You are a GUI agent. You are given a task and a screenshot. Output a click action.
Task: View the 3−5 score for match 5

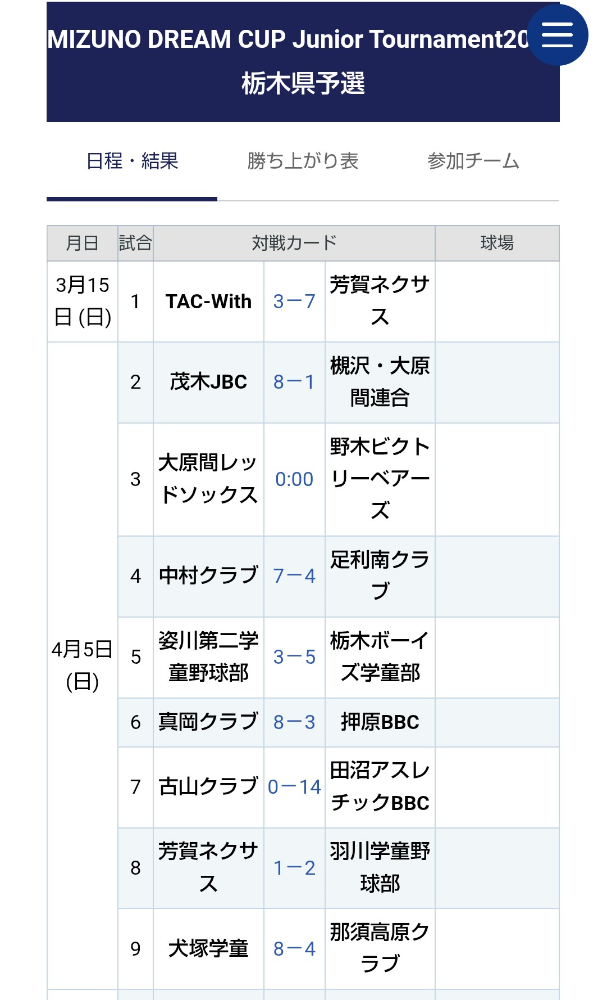[x=294, y=657]
